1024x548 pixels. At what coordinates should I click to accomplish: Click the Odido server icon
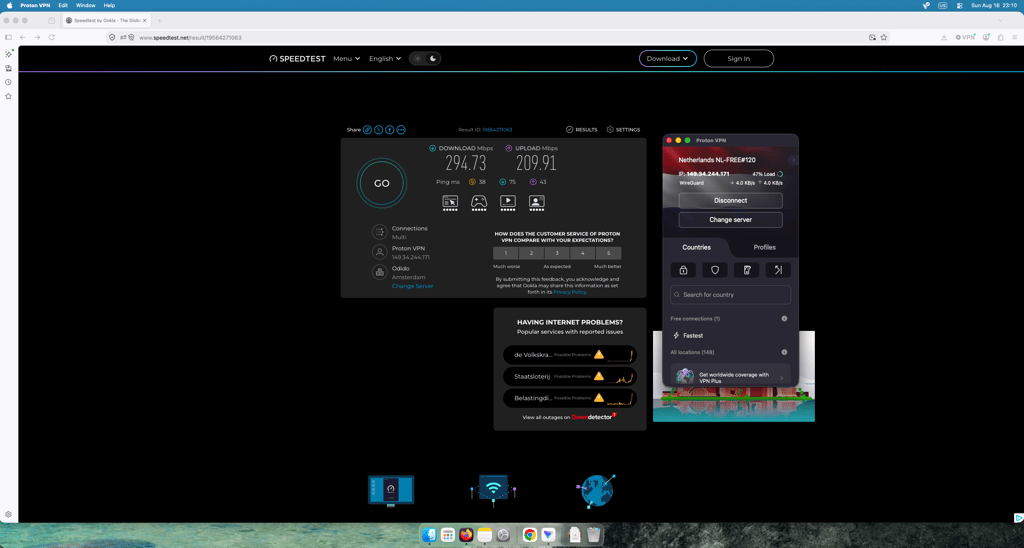[379, 272]
